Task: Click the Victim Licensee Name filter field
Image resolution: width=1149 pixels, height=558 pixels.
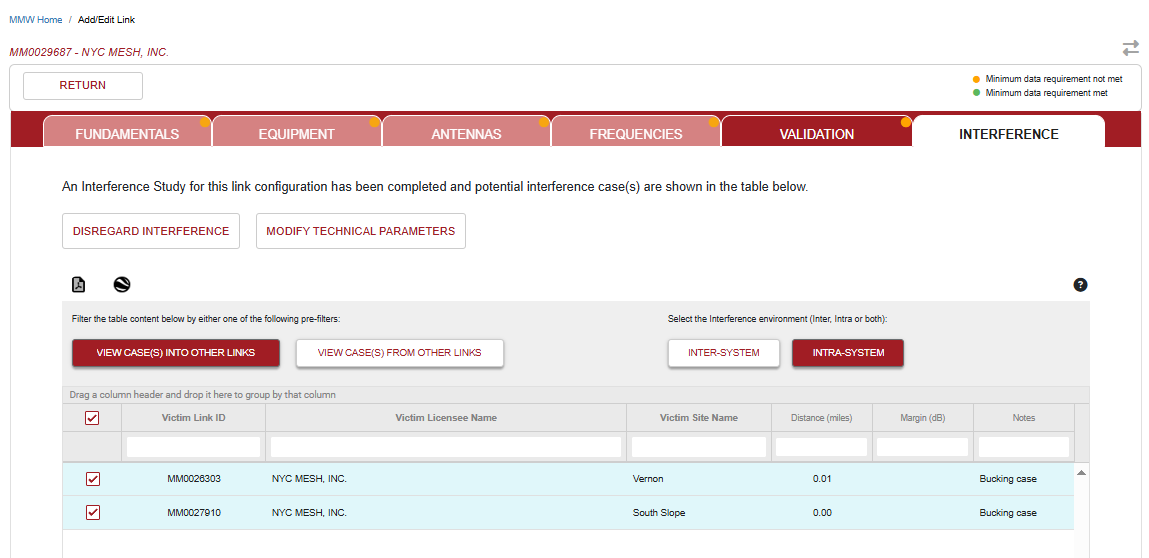Action: click(446, 447)
